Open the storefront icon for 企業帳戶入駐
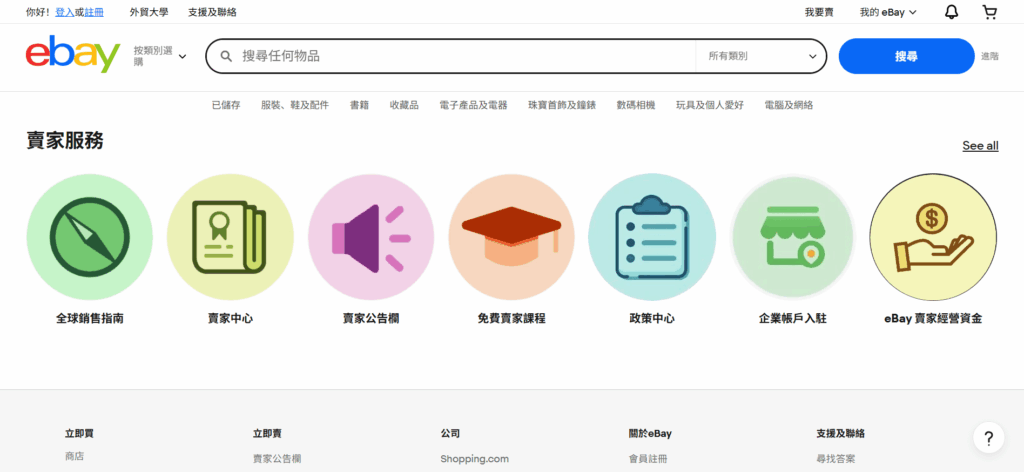Image resolution: width=1024 pixels, height=472 pixels. 792,237
